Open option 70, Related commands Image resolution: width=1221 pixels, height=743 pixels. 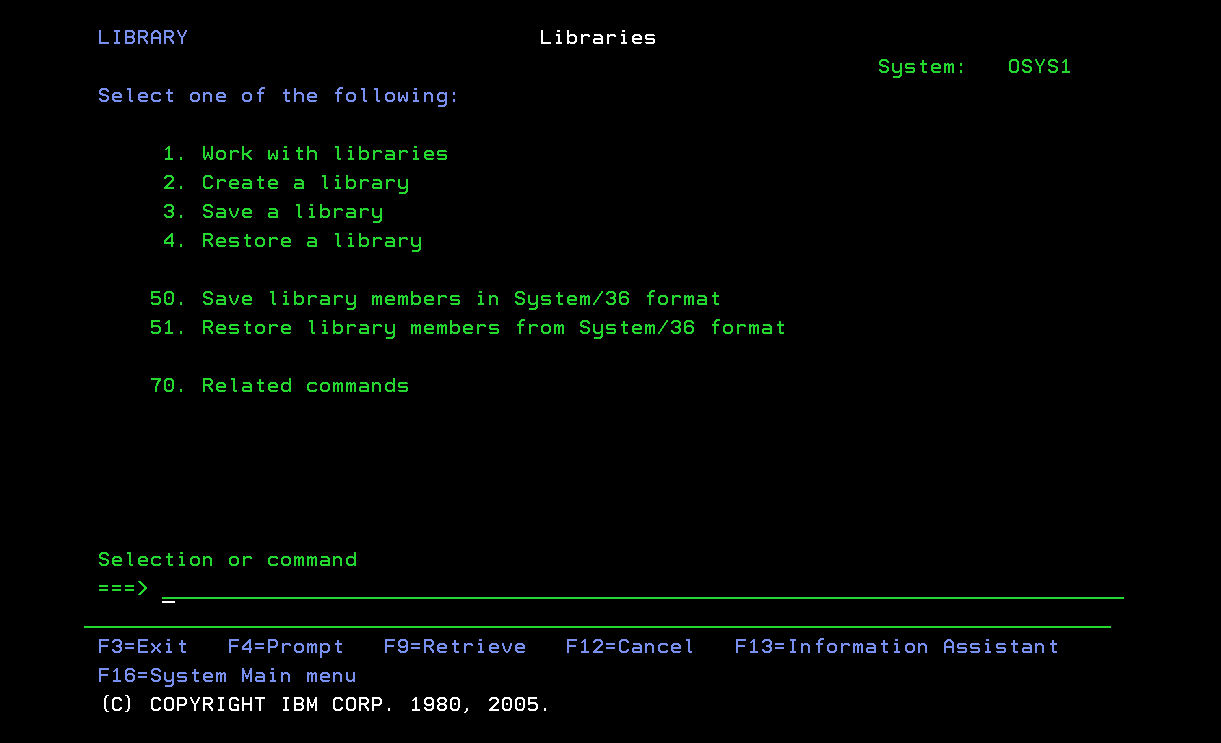click(x=305, y=385)
